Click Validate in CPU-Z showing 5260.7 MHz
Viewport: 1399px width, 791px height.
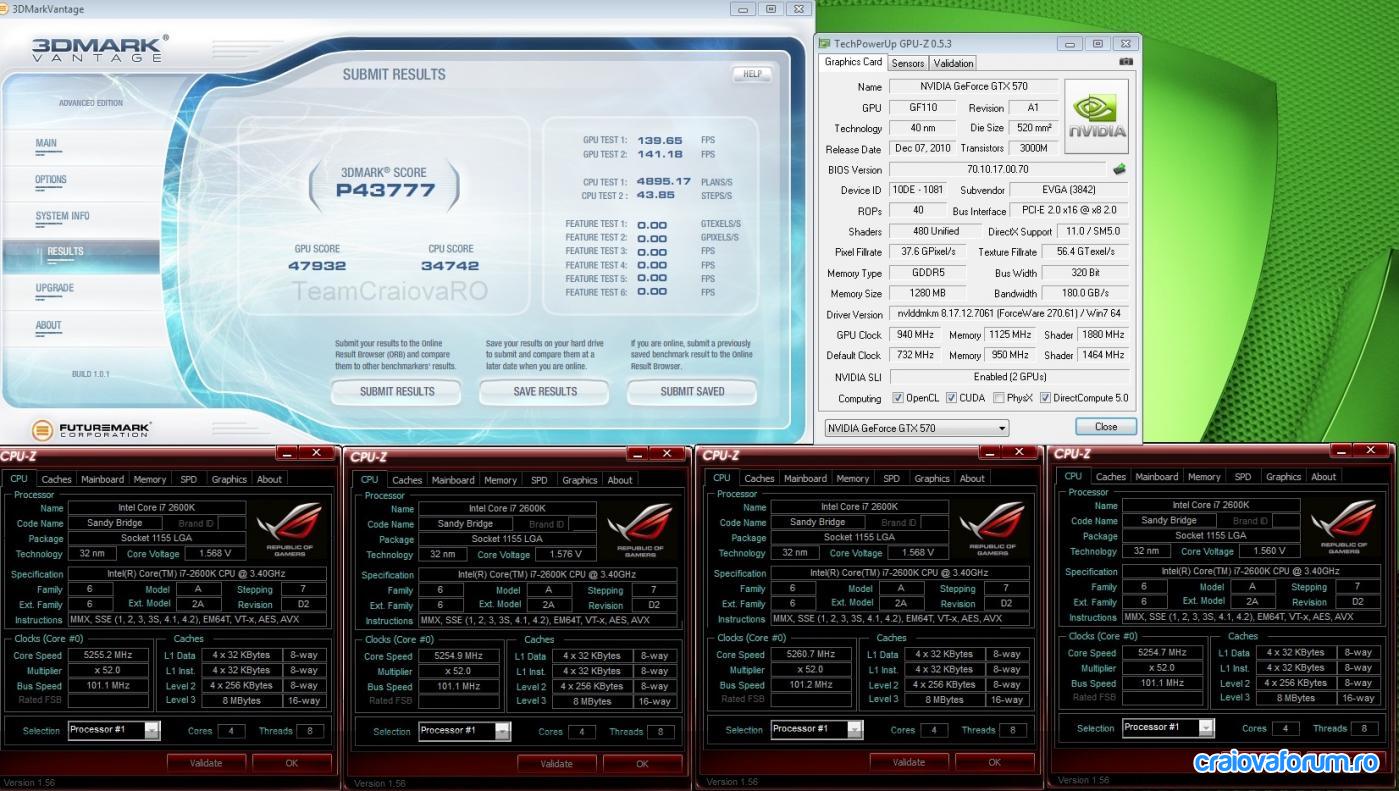[x=909, y=762]
